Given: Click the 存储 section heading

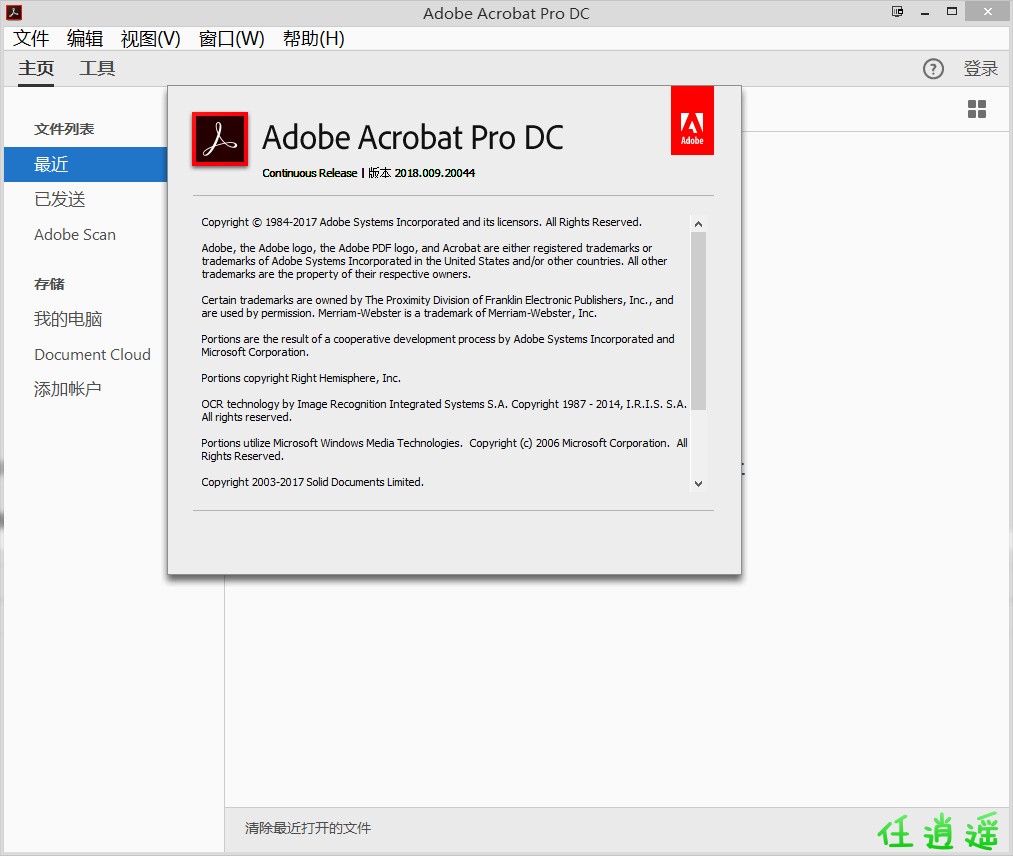Looking at the screenshot, I should point(49,284).
